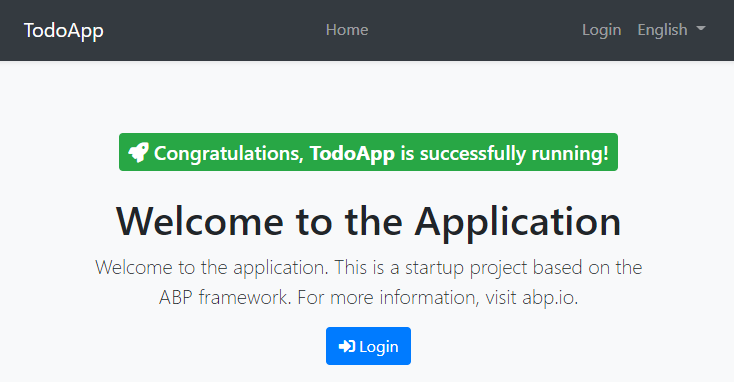The image size is (734, 382).
Task: Click the caret arrow next to English
Action: click(701, 29)
